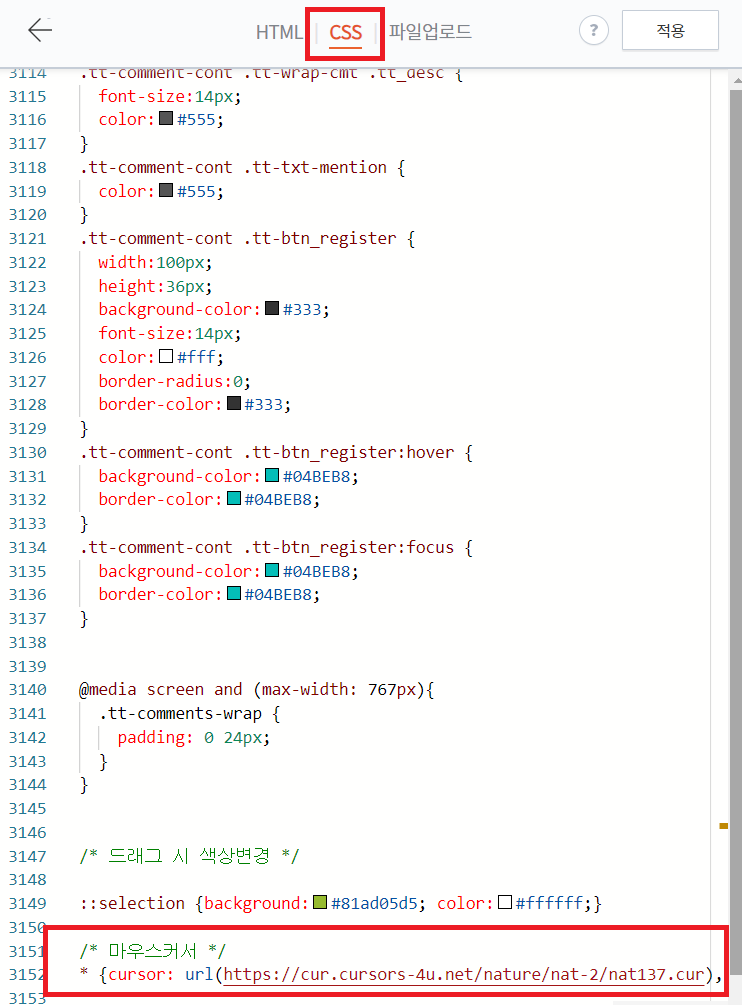
Task: Open the 파일업로드 tab
Action: 430,31
